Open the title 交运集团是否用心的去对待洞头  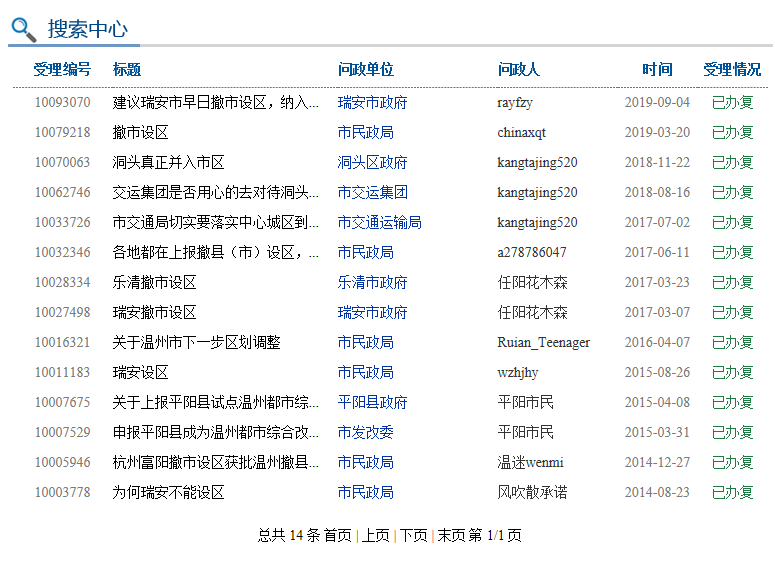(215, 192)
